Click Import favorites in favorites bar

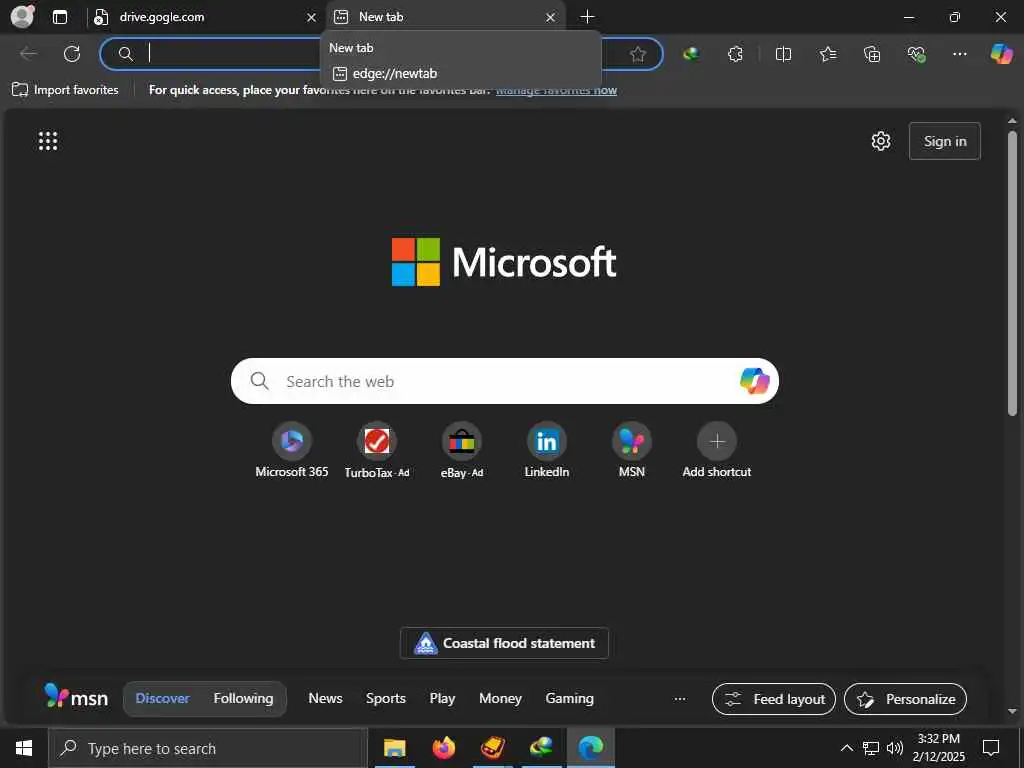point(65,89)
